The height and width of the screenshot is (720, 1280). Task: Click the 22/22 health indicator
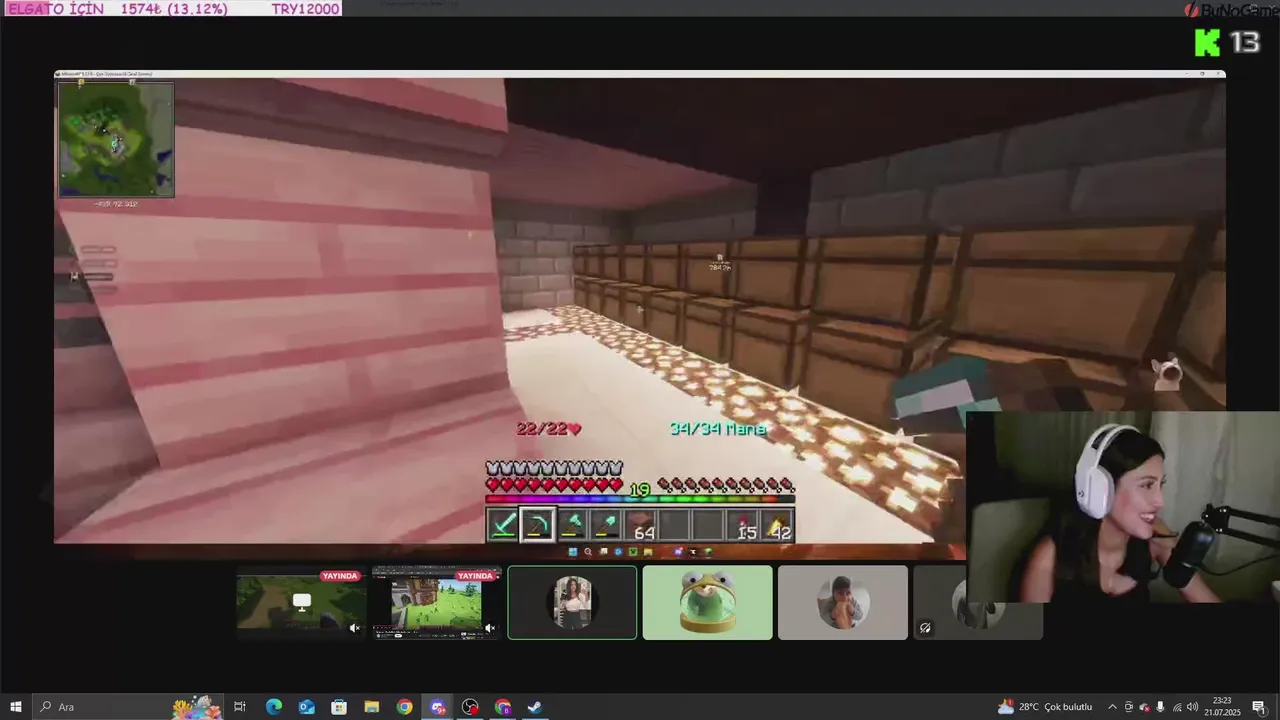pos(548,429)
